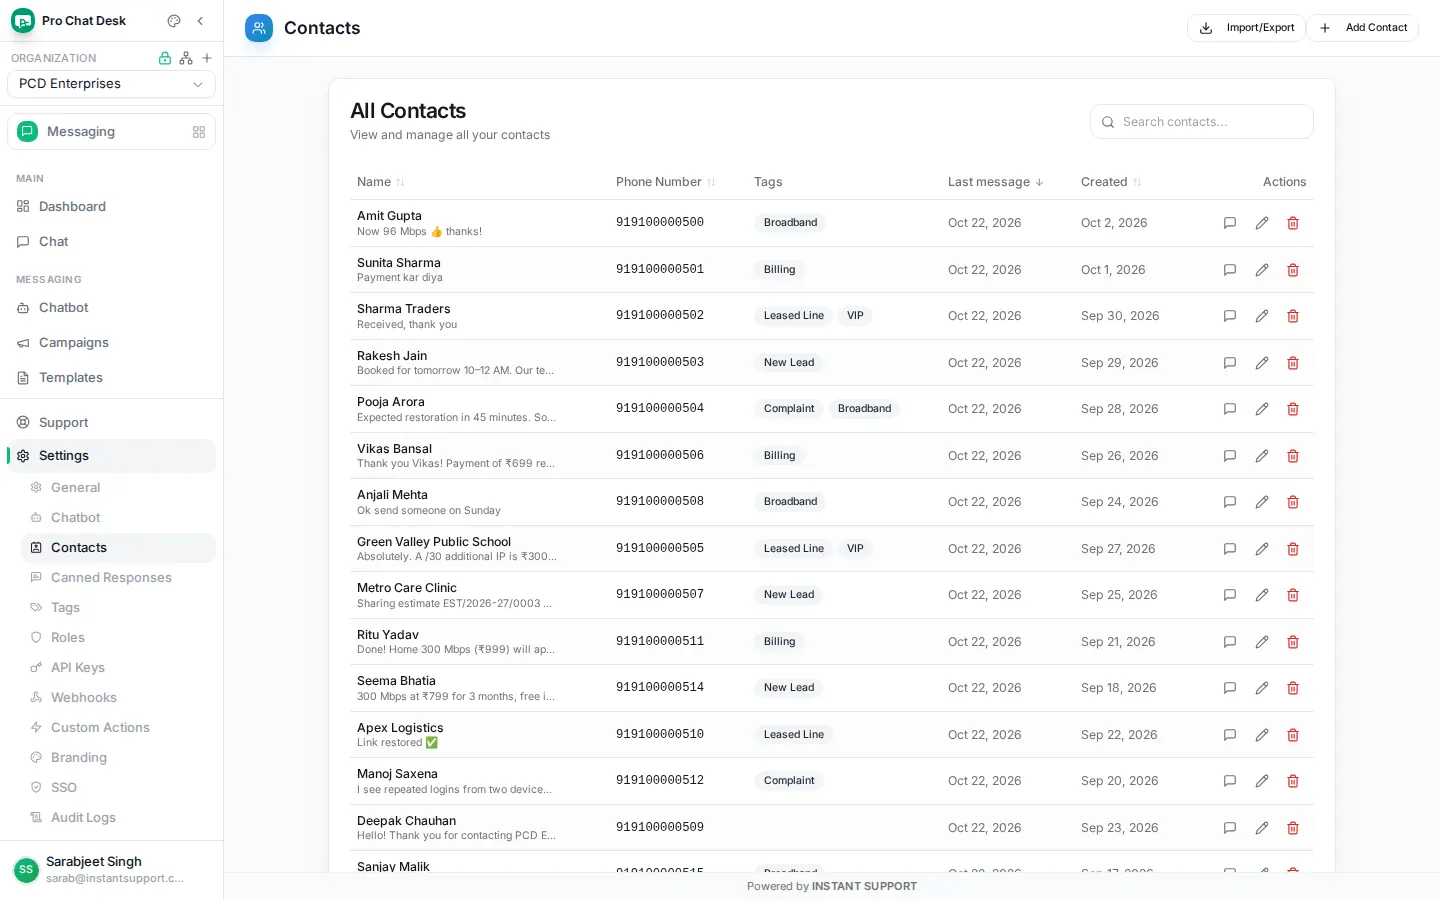
Task: Open Sarabjeet Singh user profile
Action: pyautogui.click(x=111, y=870)
